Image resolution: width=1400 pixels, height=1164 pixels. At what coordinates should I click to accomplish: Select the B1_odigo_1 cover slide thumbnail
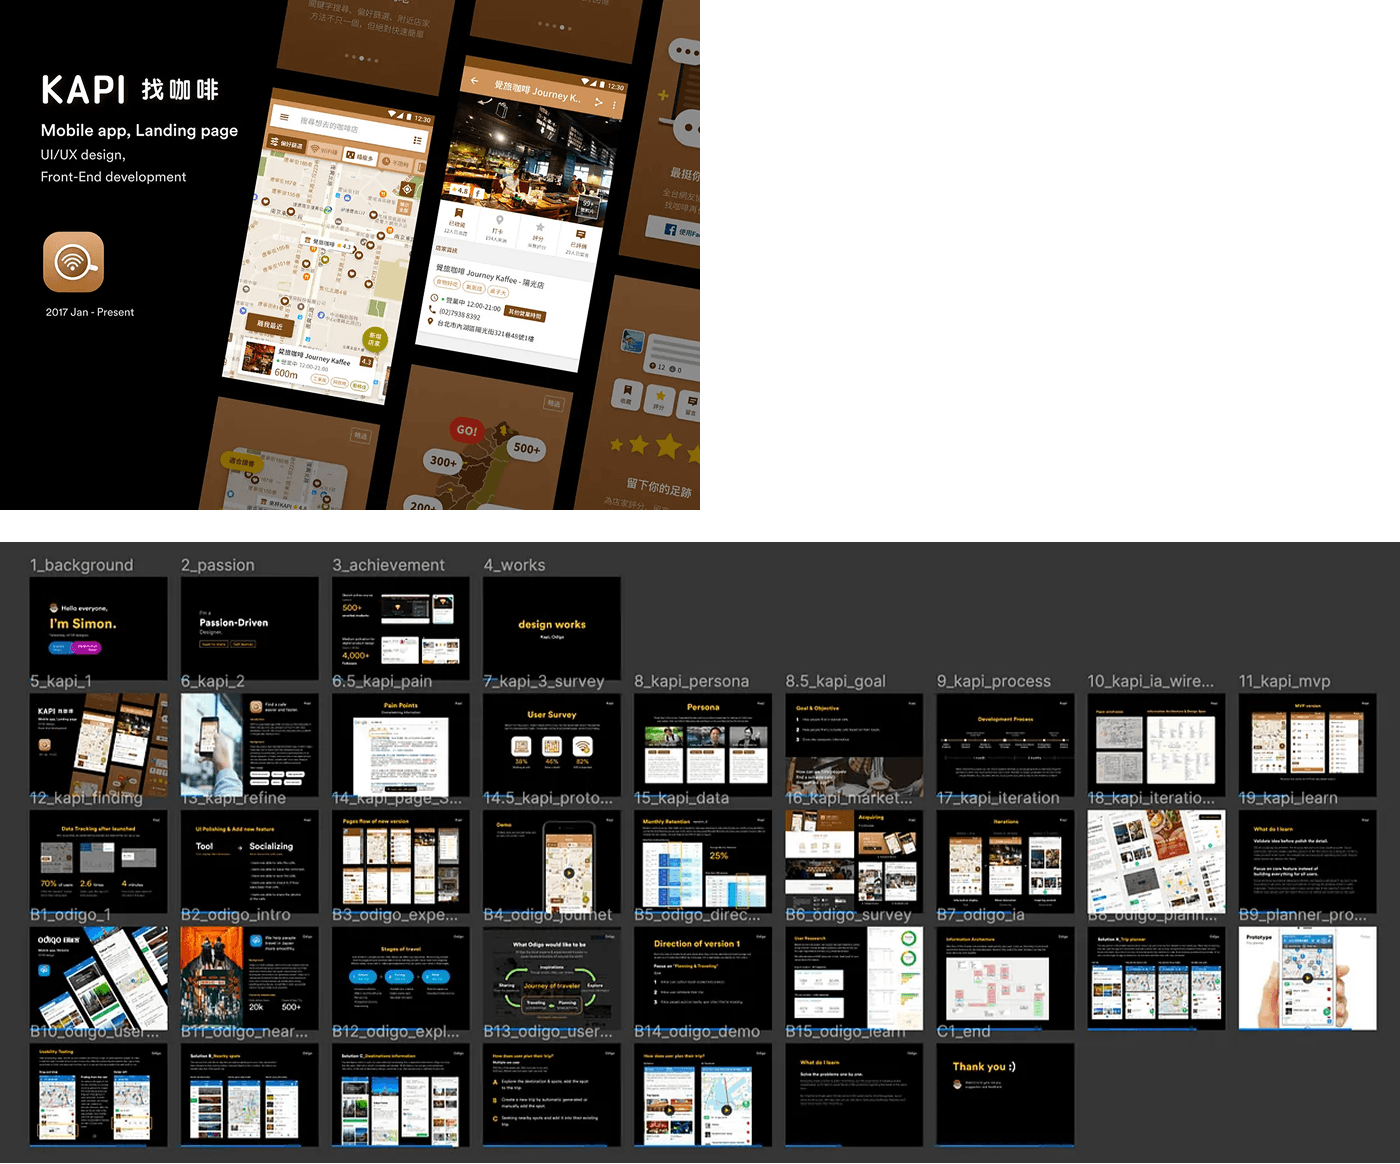[x=99, y=978]
